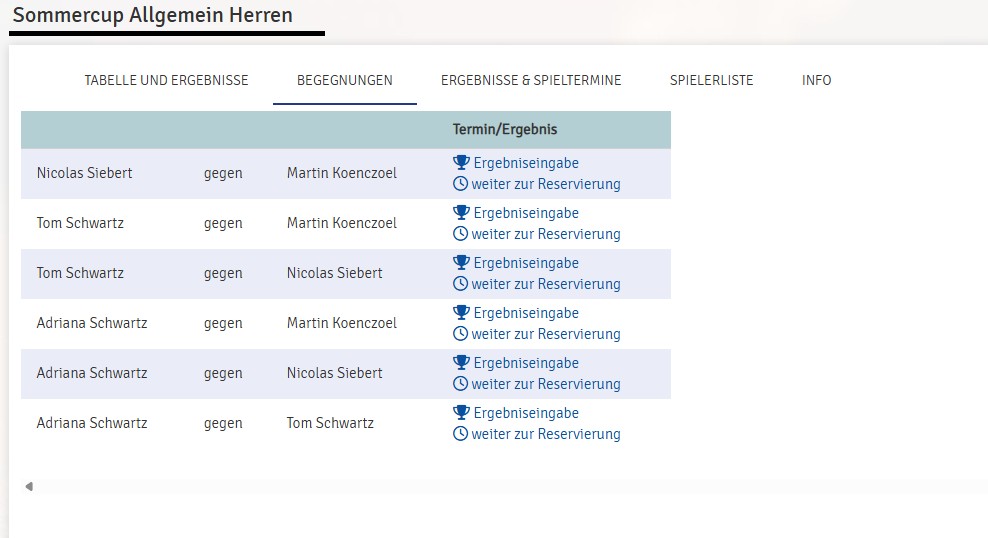This screenshot has height=538, width=988.
Task: Click the Termin/Ergebnis column header
Action: click(505, 129)
